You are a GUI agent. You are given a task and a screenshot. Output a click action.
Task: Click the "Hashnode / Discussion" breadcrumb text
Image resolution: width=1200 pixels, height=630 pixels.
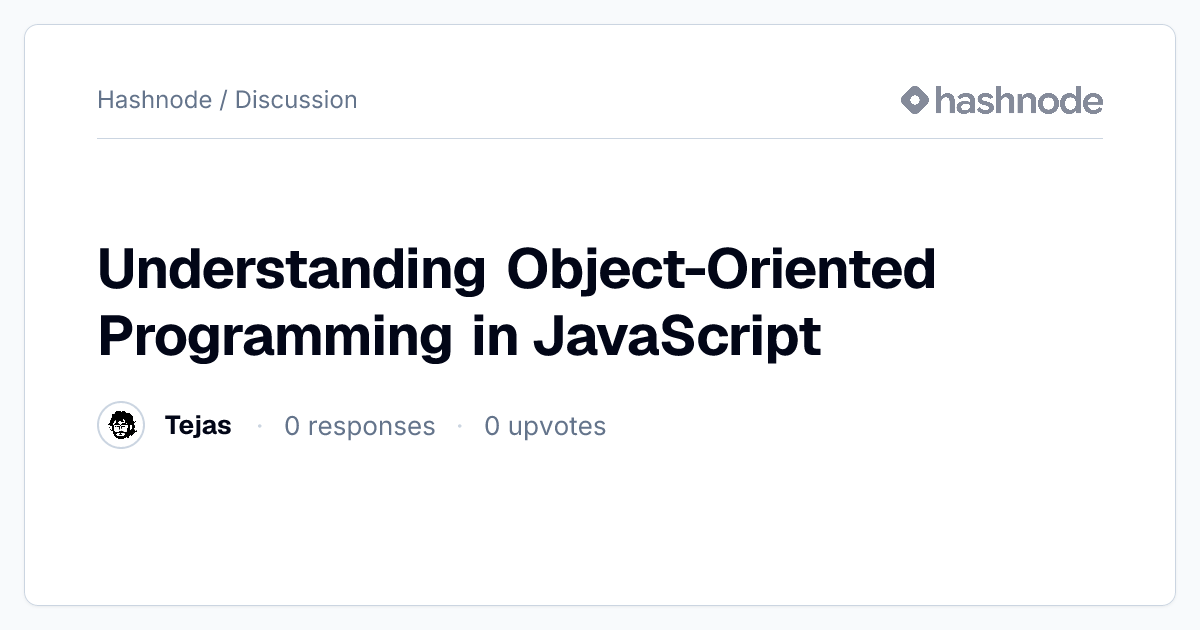pos(227,100)
